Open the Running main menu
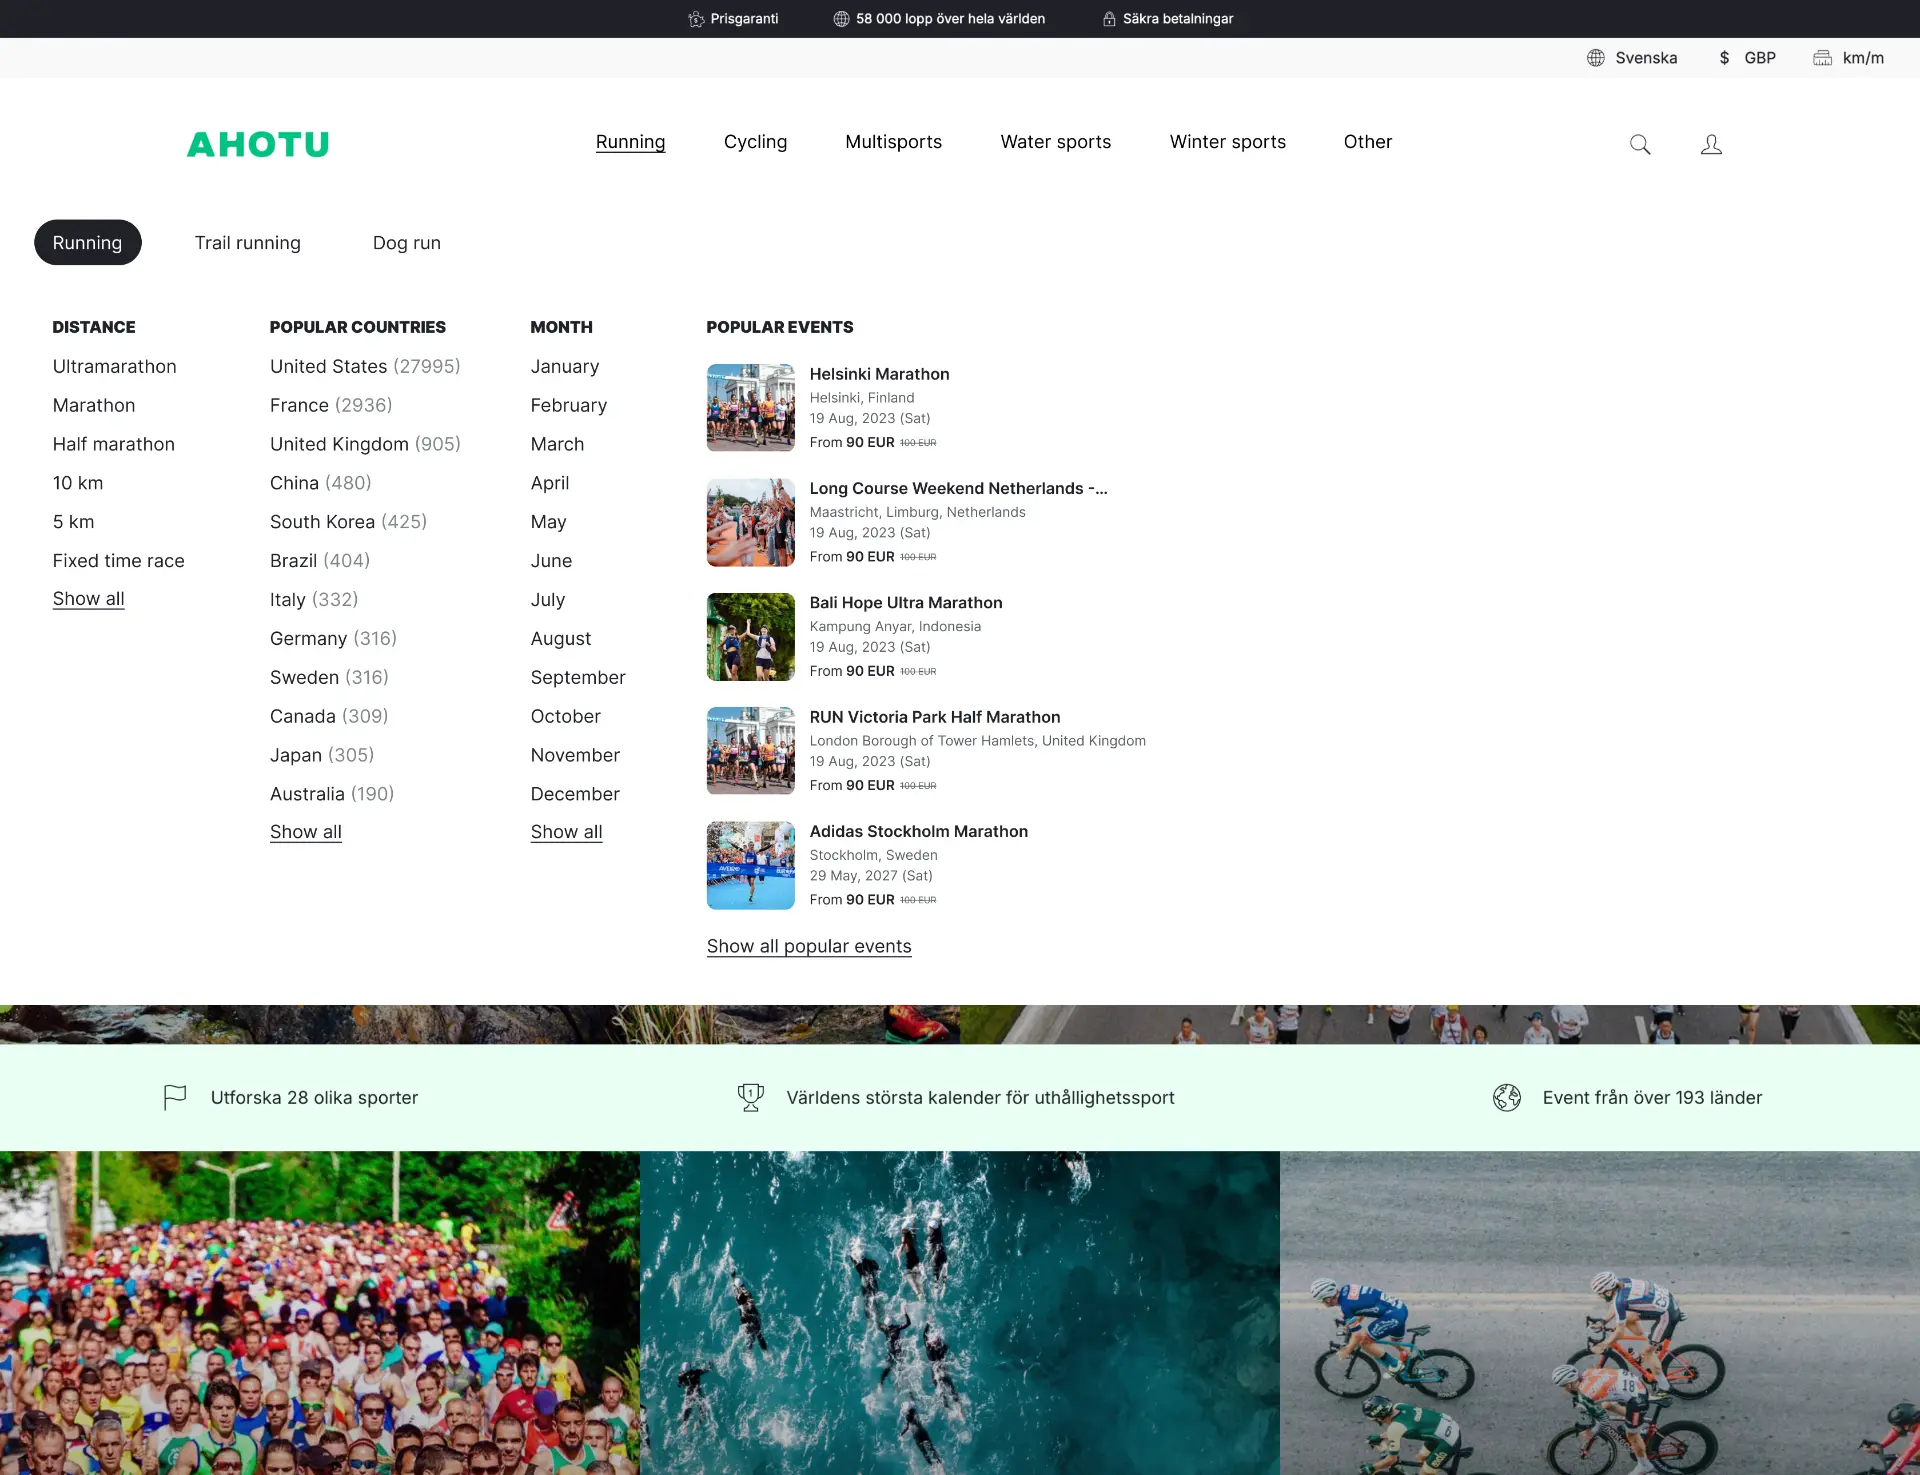The width and height of the screenshot is (1920, 1475). [630, 142]
